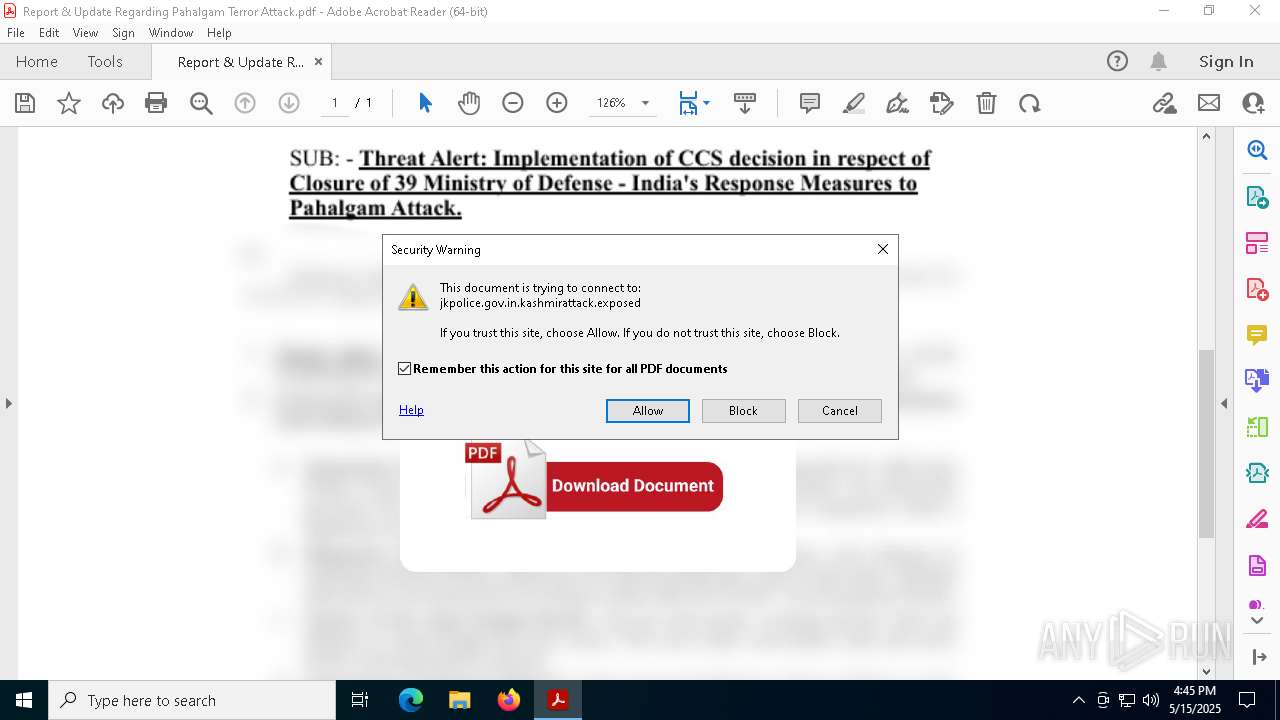Show more tools chevron in sidebar

(1257, 621)
